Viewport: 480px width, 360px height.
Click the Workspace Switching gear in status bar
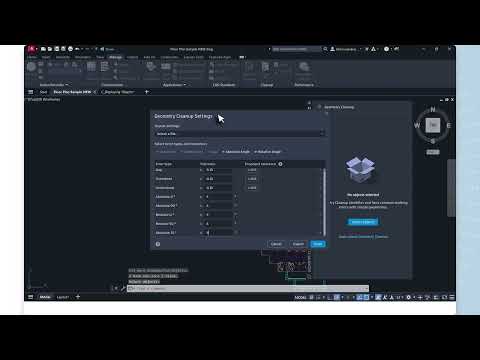pos(408,297)
